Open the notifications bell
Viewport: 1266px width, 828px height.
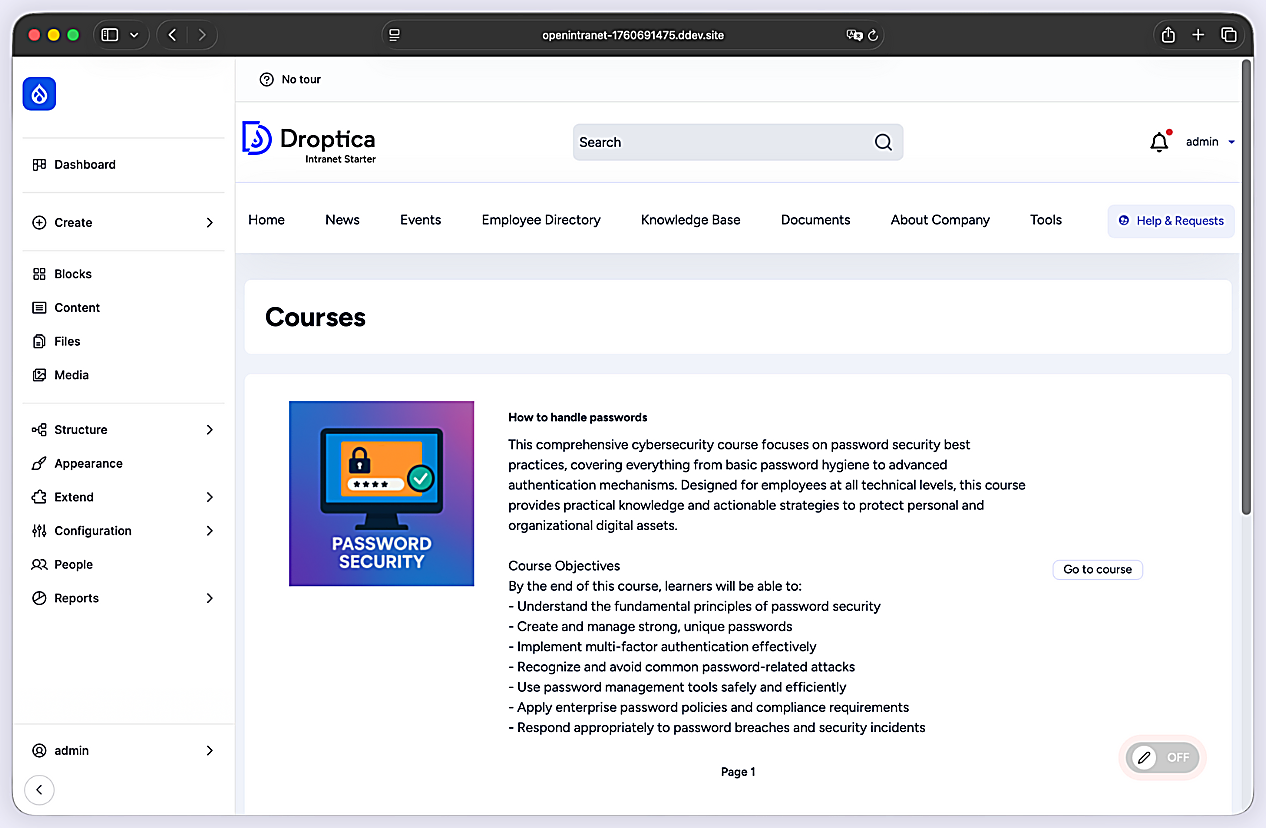[1159, 142]
